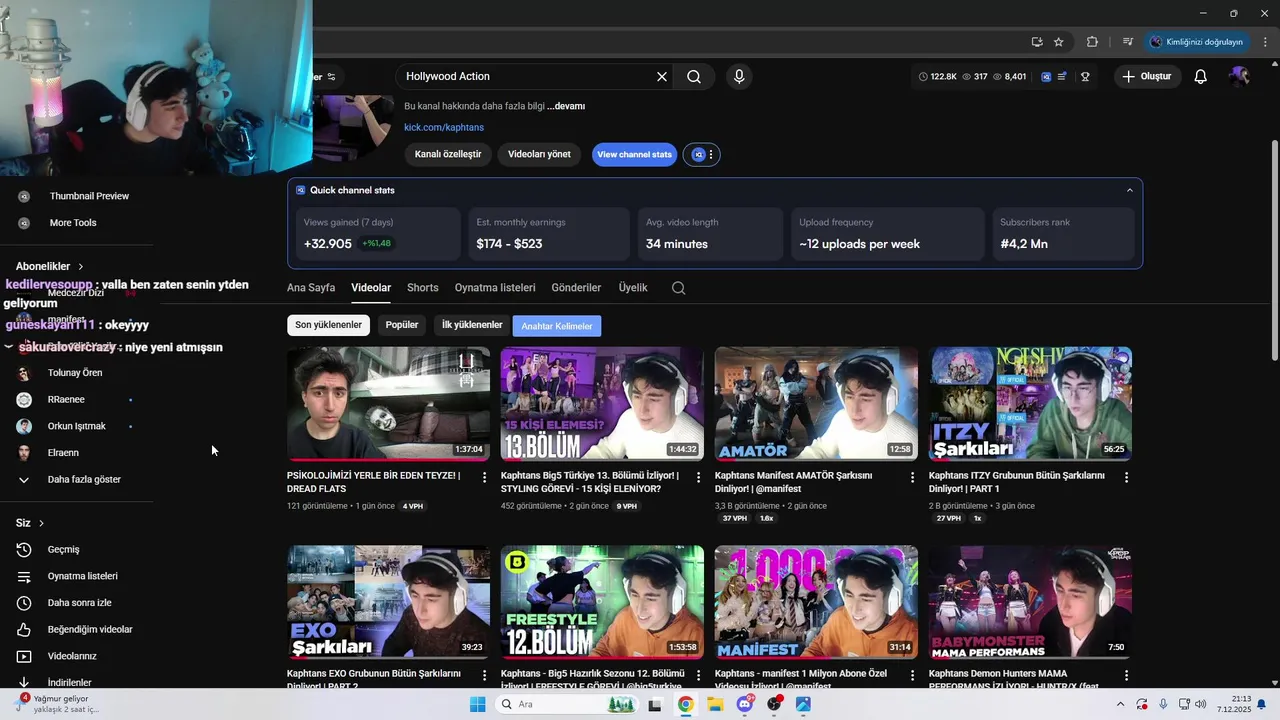
Task: Click the trophy icon in the stats bar
Action: tap(1085, 76)
